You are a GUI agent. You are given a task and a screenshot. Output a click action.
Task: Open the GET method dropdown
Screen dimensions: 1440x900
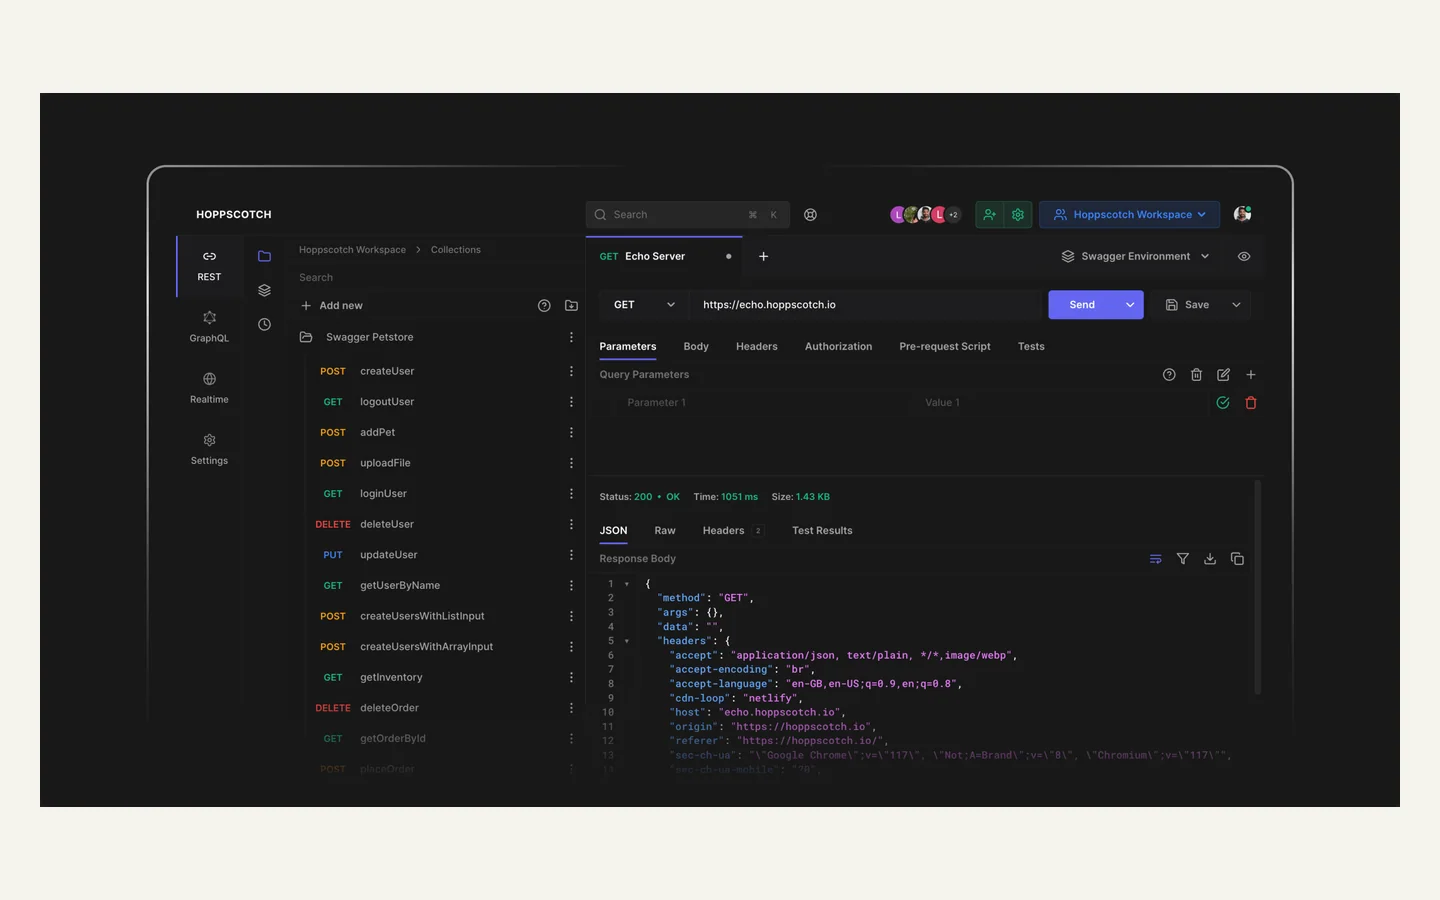(x=644, y=305)
